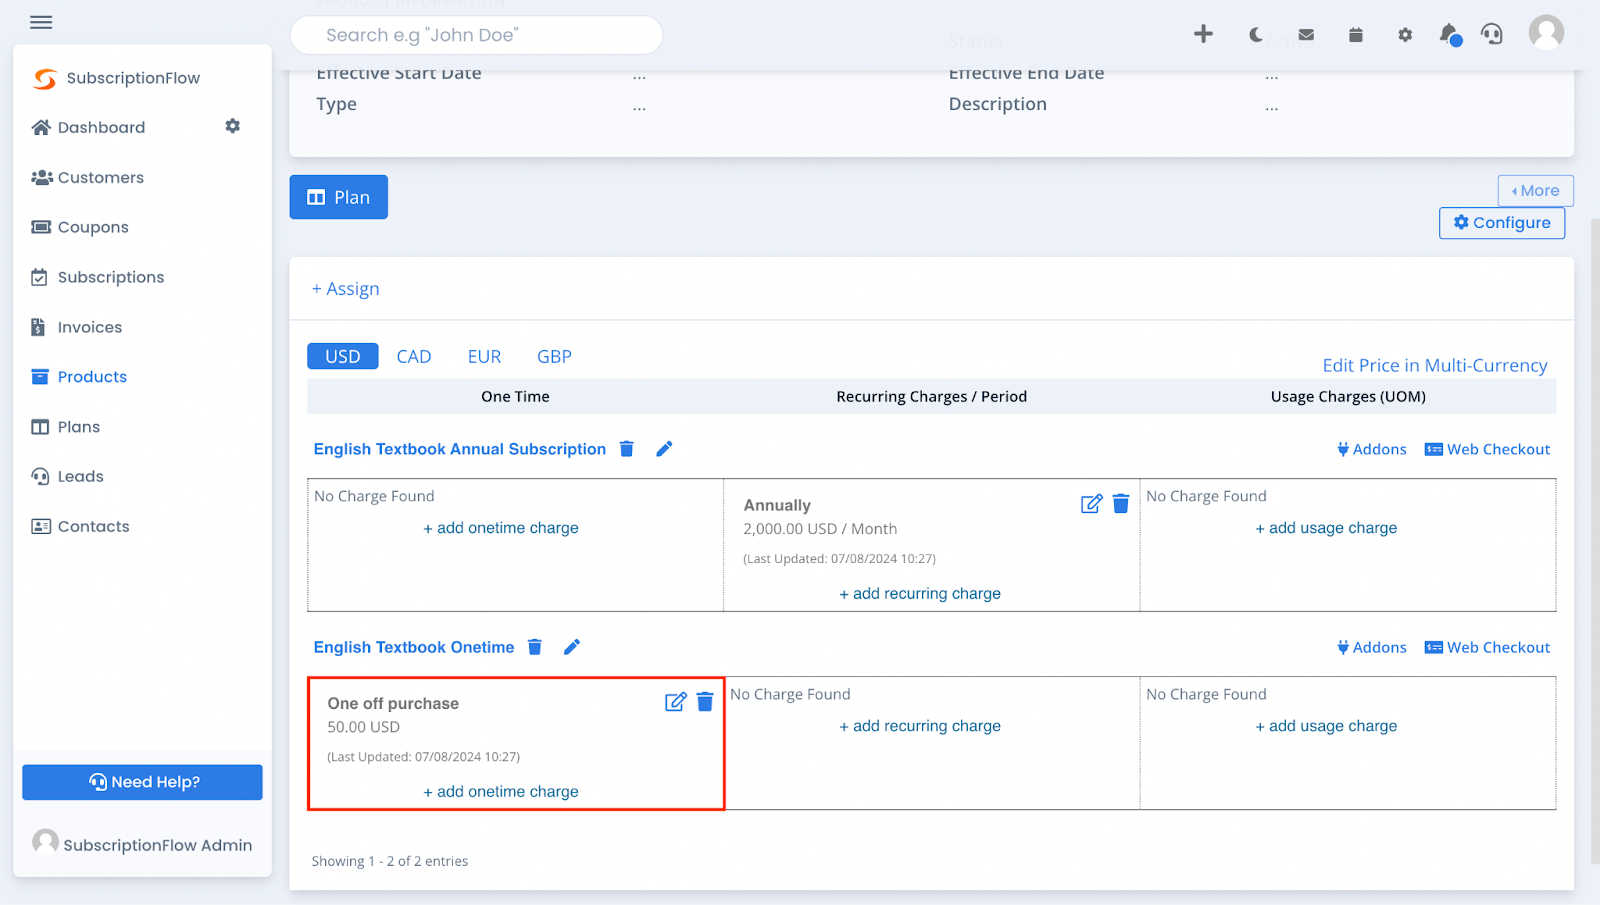Edit the Annually recurring charge
The height and width of the screenshot is (905, 1600).
pyautogui.click(x=1092, y=504)
